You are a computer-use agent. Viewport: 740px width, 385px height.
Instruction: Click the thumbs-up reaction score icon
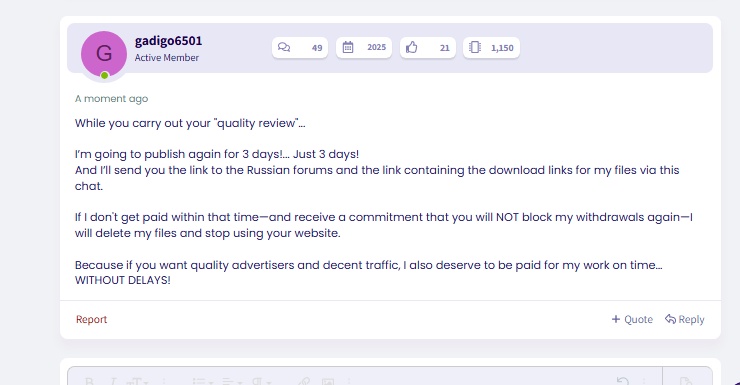coord(412,47)
